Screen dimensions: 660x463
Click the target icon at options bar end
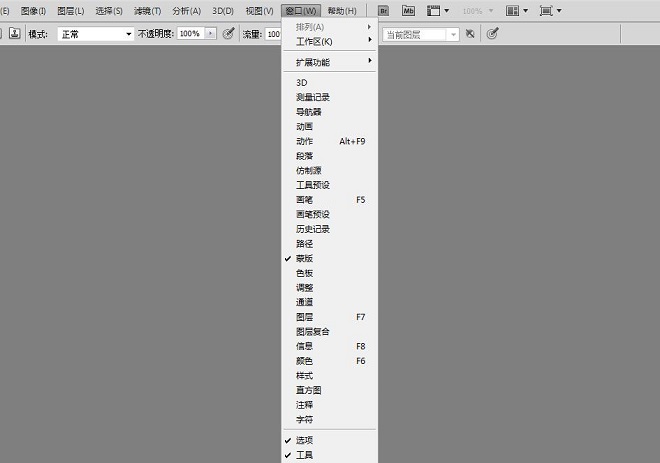click(x=492, y=33)
